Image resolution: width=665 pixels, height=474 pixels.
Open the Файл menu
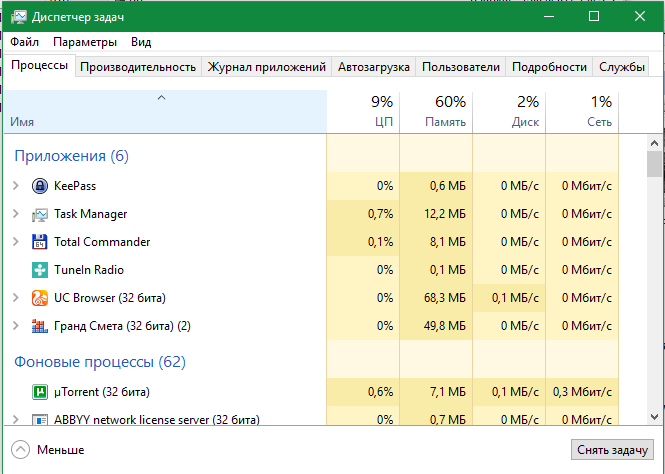(25, 42)
